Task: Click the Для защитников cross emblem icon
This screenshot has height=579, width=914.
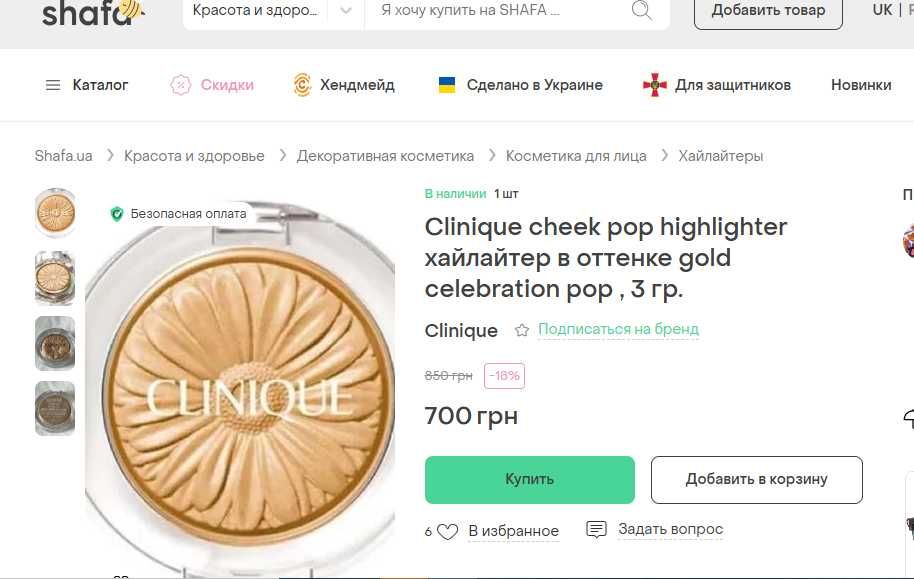Action: 654,85
